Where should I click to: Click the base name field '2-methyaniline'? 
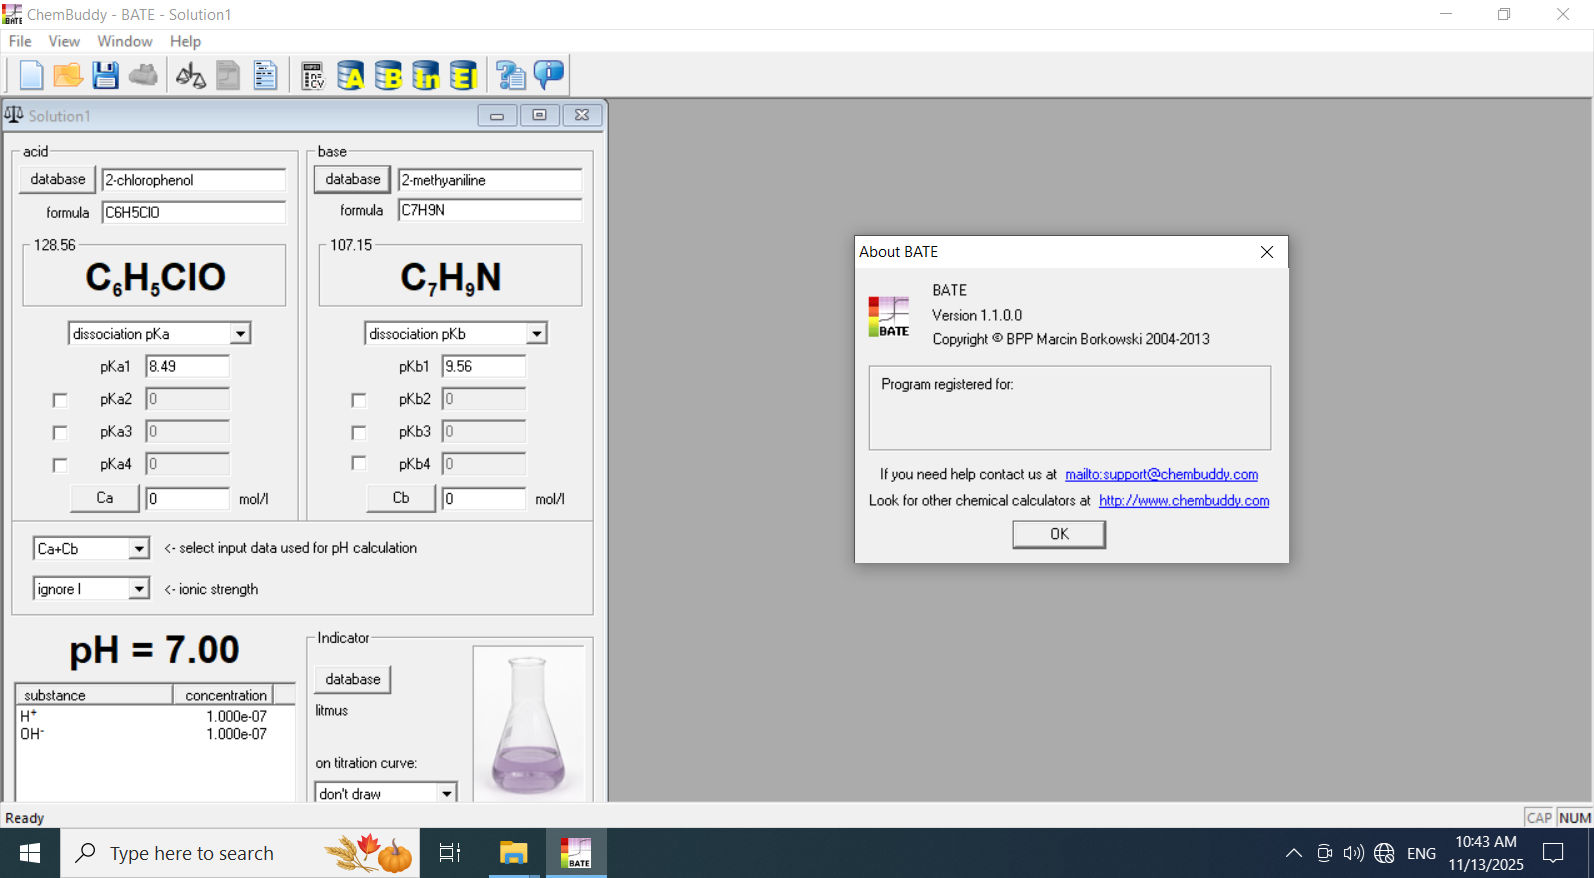click(x=490, y=180)
